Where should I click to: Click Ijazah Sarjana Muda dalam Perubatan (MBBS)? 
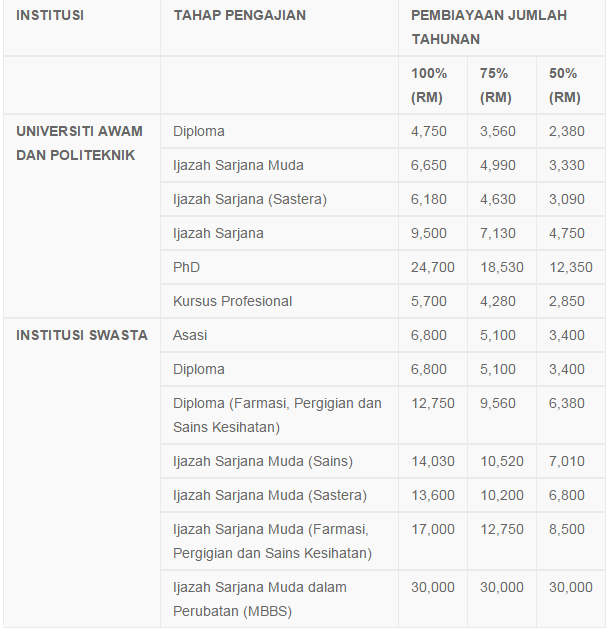click(259, 599)
